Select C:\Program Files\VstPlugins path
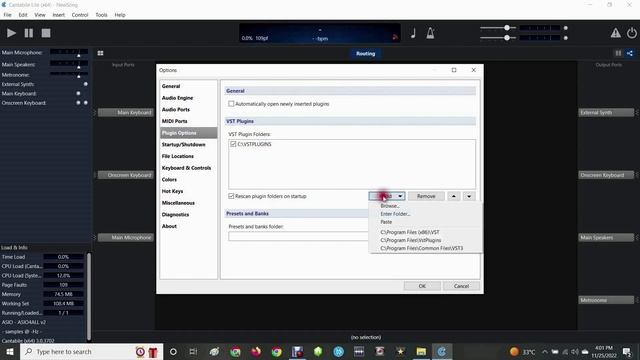640x360 pixels. [411, 240]
